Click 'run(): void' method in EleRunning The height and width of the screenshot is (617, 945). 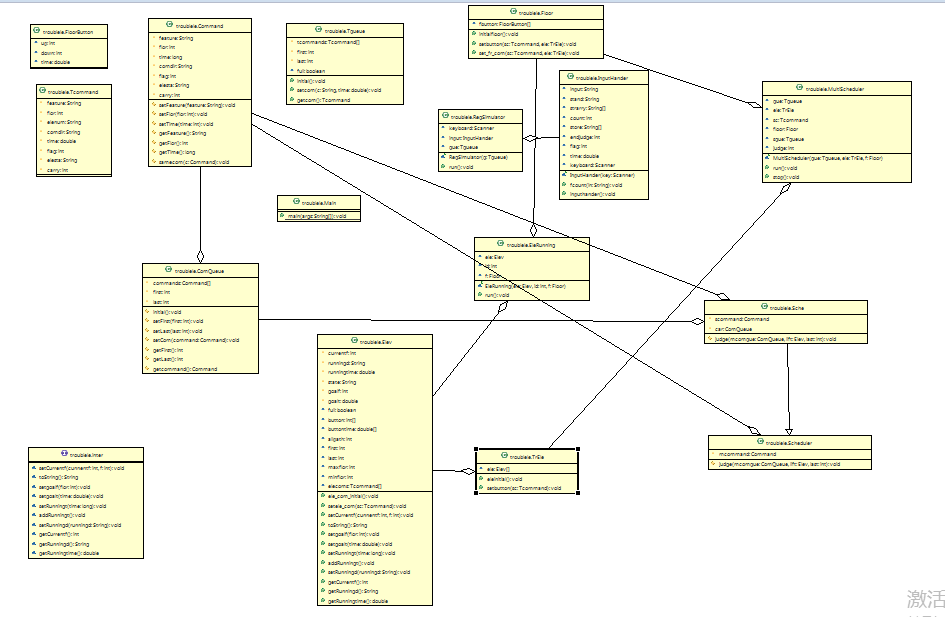497,295
